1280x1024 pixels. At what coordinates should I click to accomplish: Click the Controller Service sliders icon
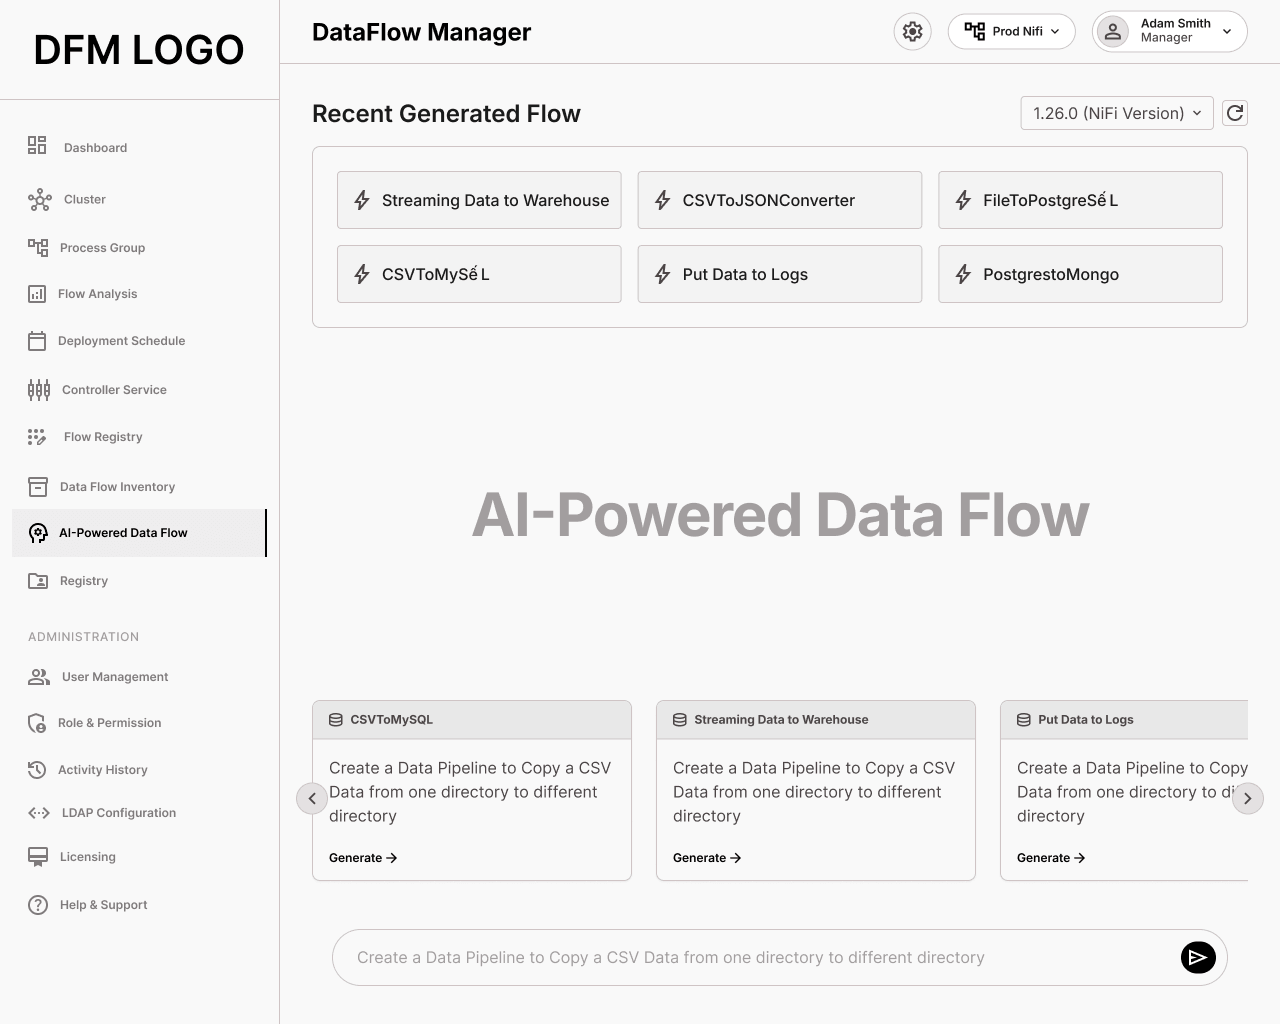click(x=39, y=390)
